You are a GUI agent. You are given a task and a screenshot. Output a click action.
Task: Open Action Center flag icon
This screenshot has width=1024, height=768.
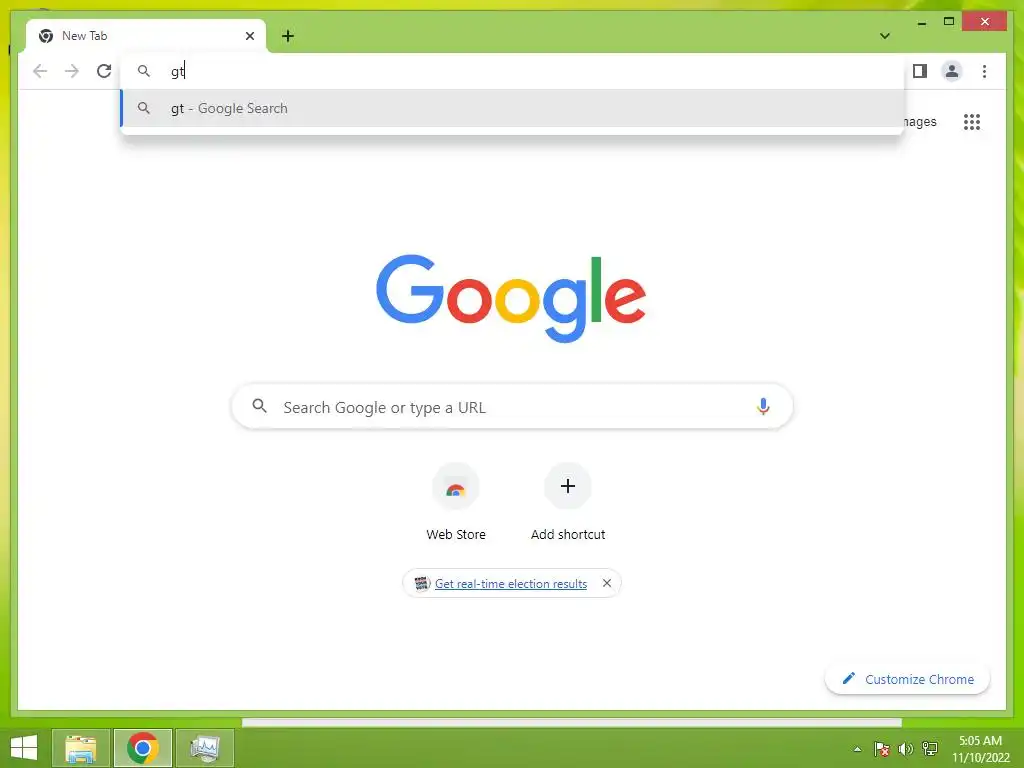(882, 749)
